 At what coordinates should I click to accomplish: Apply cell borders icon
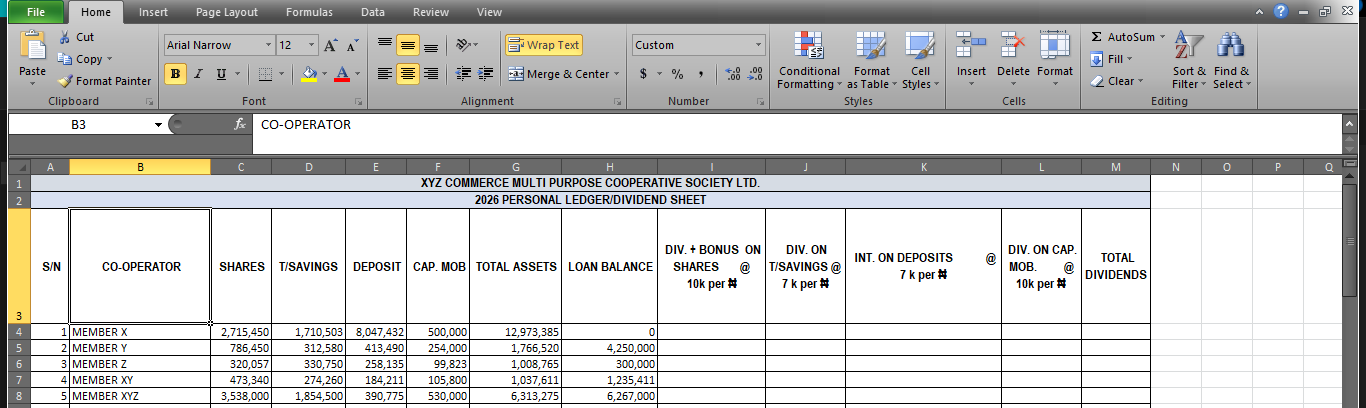coord(264,74)
